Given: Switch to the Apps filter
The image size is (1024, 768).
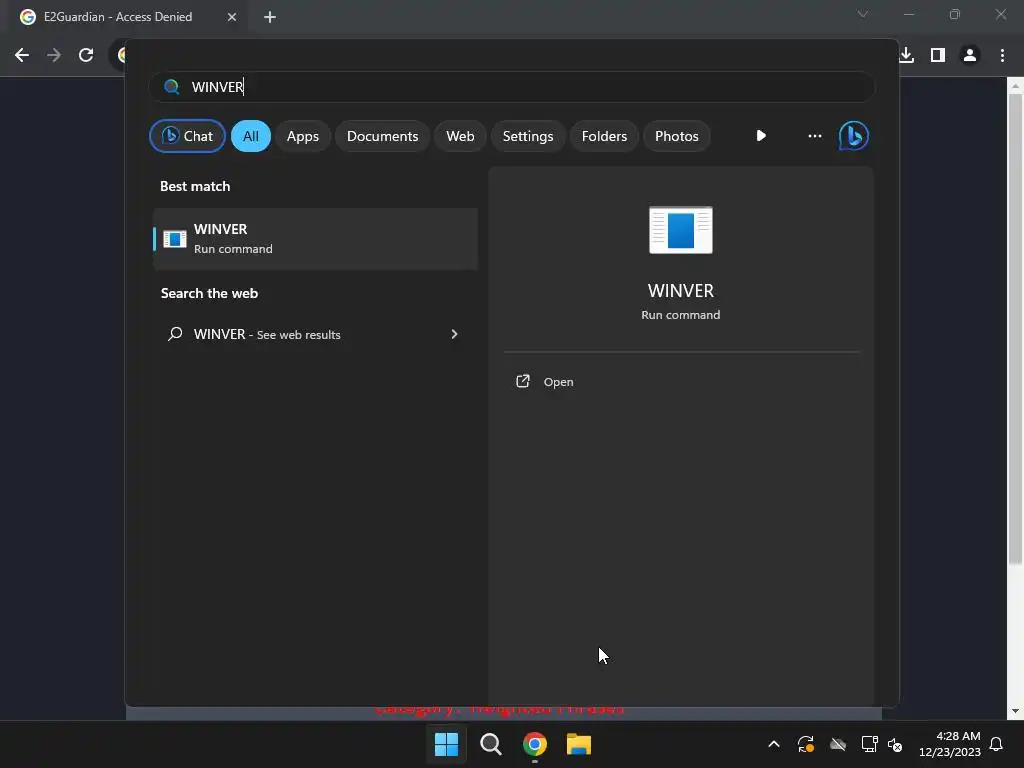Looking at the screenshot, I should point(302,136).
